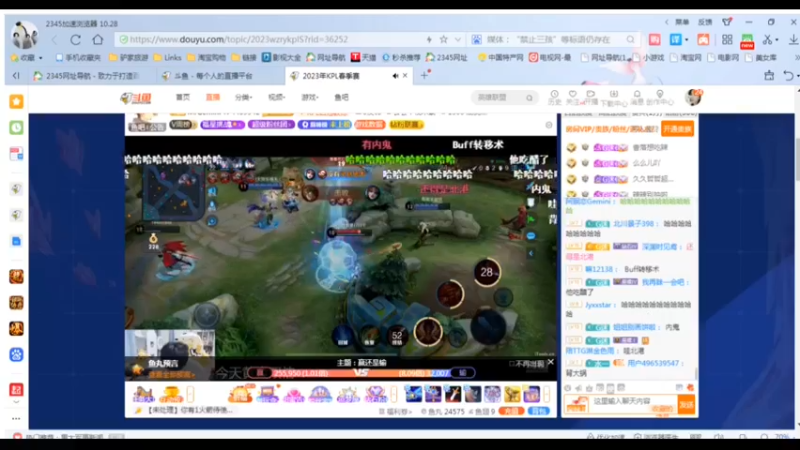Click the sidebar three-dots more icon
This screenshot has width=800, height=450.
16,418
